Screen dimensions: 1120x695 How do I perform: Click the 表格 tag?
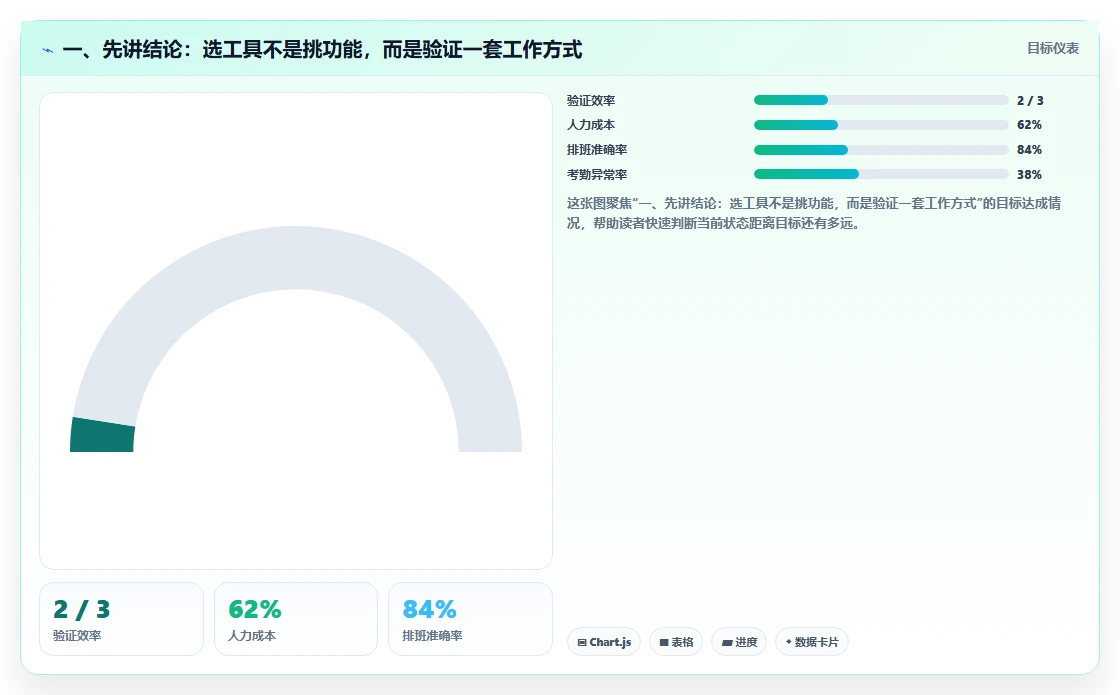click(676, 642)
